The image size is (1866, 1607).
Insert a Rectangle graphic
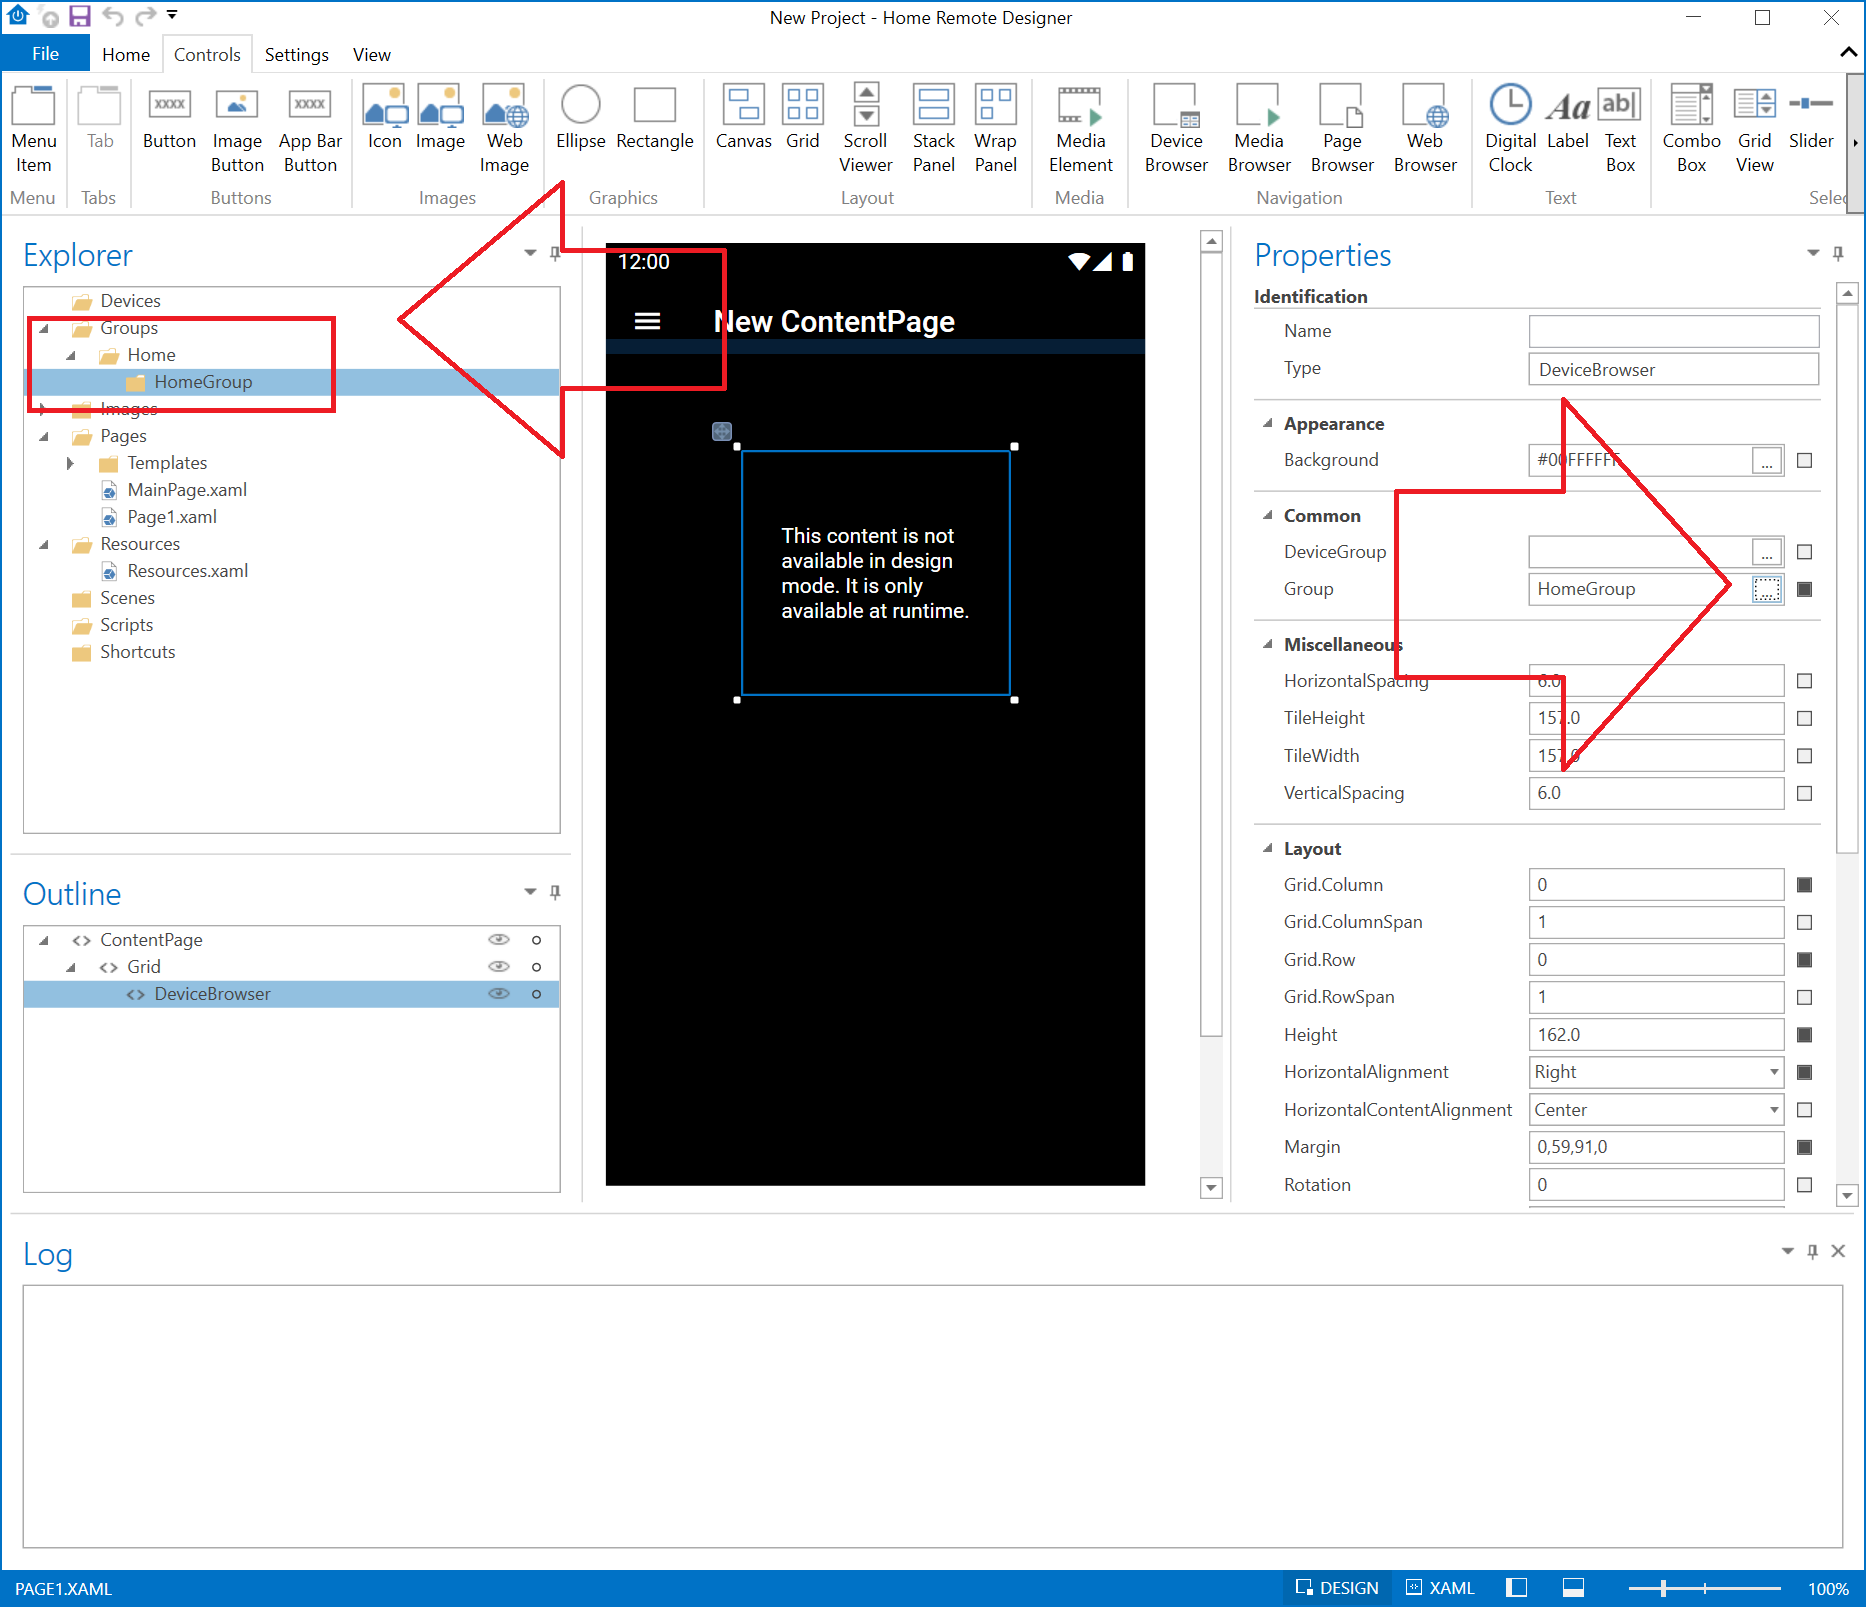655,118
